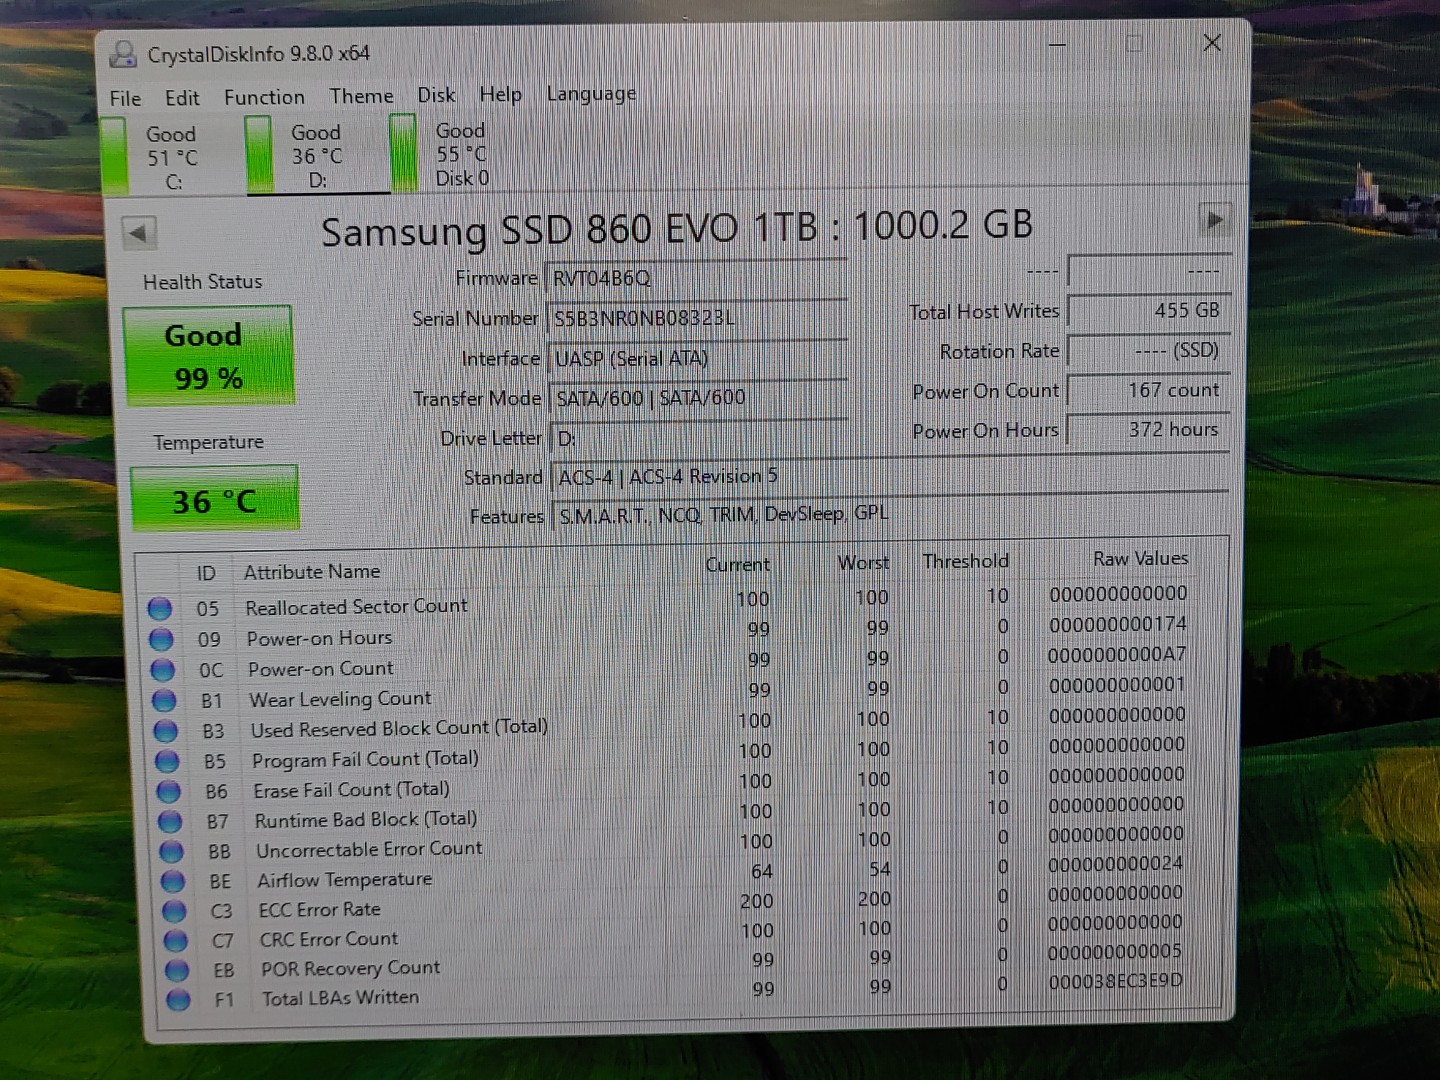
Task: Click status icon of Power-on Hours row
Action: click(x=161, y=639)
